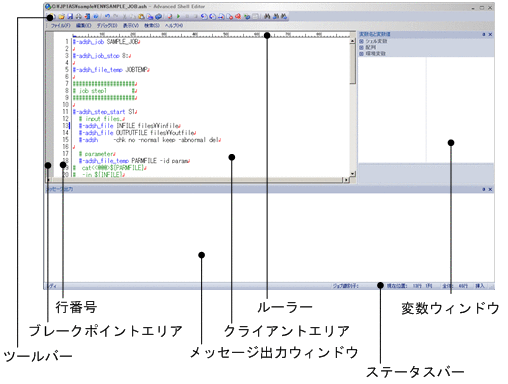Click the middle binoculars search icon
The height and width of the screenshot is (384, 508).
click(x=276, y=16)
